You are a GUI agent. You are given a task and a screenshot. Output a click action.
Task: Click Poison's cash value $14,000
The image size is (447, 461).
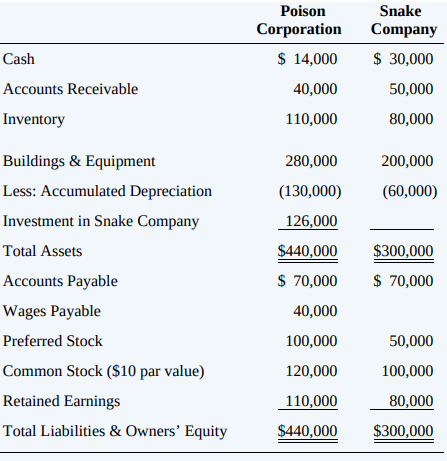(x=307, y=59)
